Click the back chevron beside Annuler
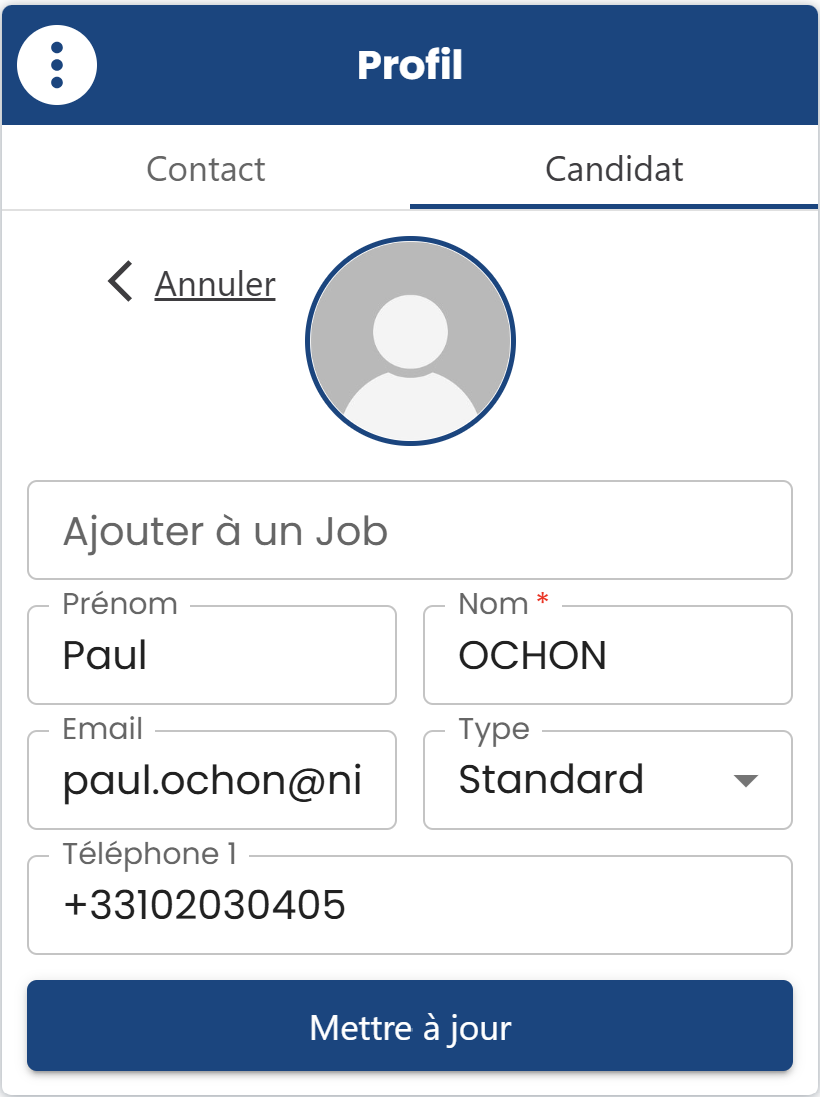This screenshot has width=820, height=1097. pyautogui.click(x=120, y=282)
